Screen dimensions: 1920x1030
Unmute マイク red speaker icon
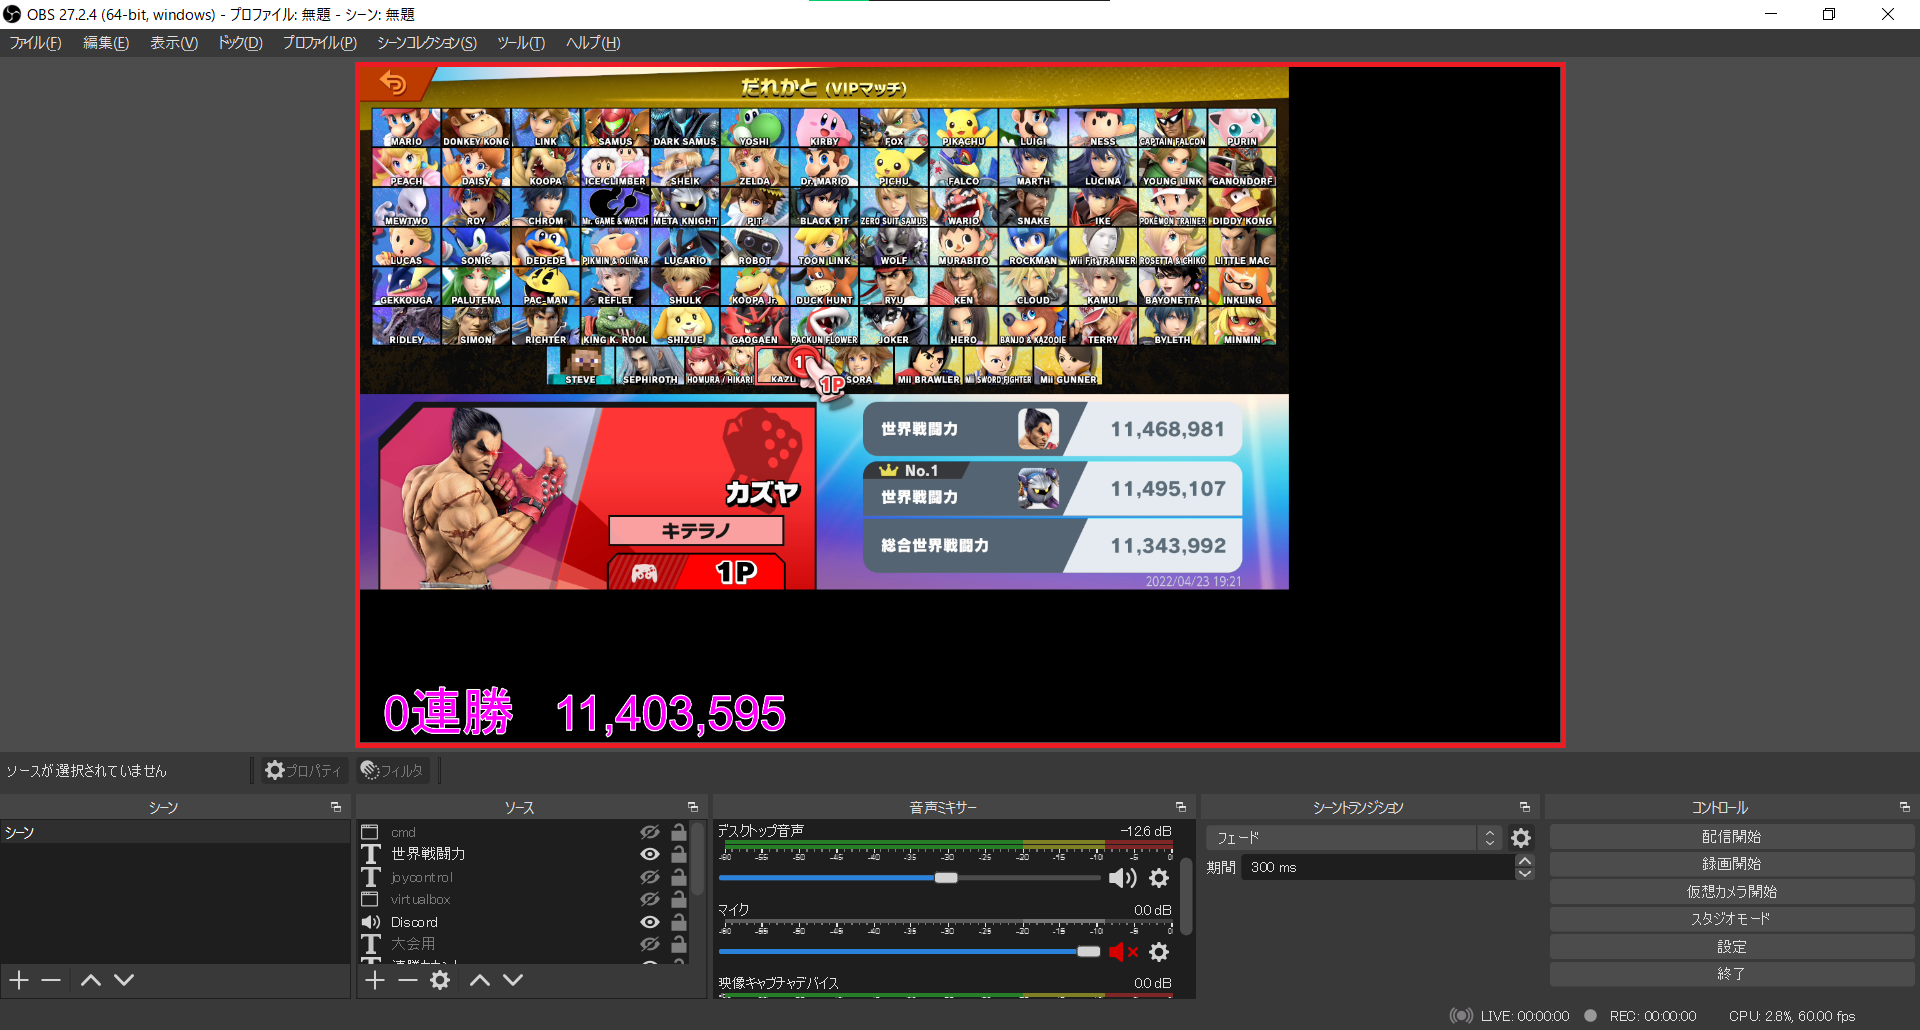(1124, 952)
